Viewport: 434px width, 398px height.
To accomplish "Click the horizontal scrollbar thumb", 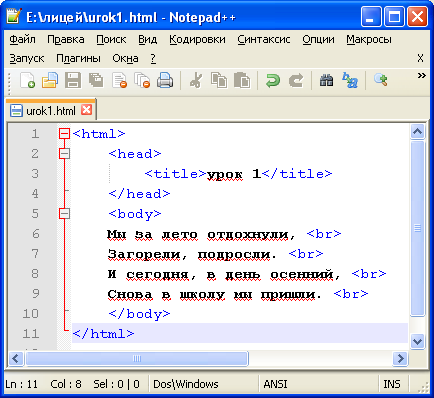I will click(x=137, y=359).
